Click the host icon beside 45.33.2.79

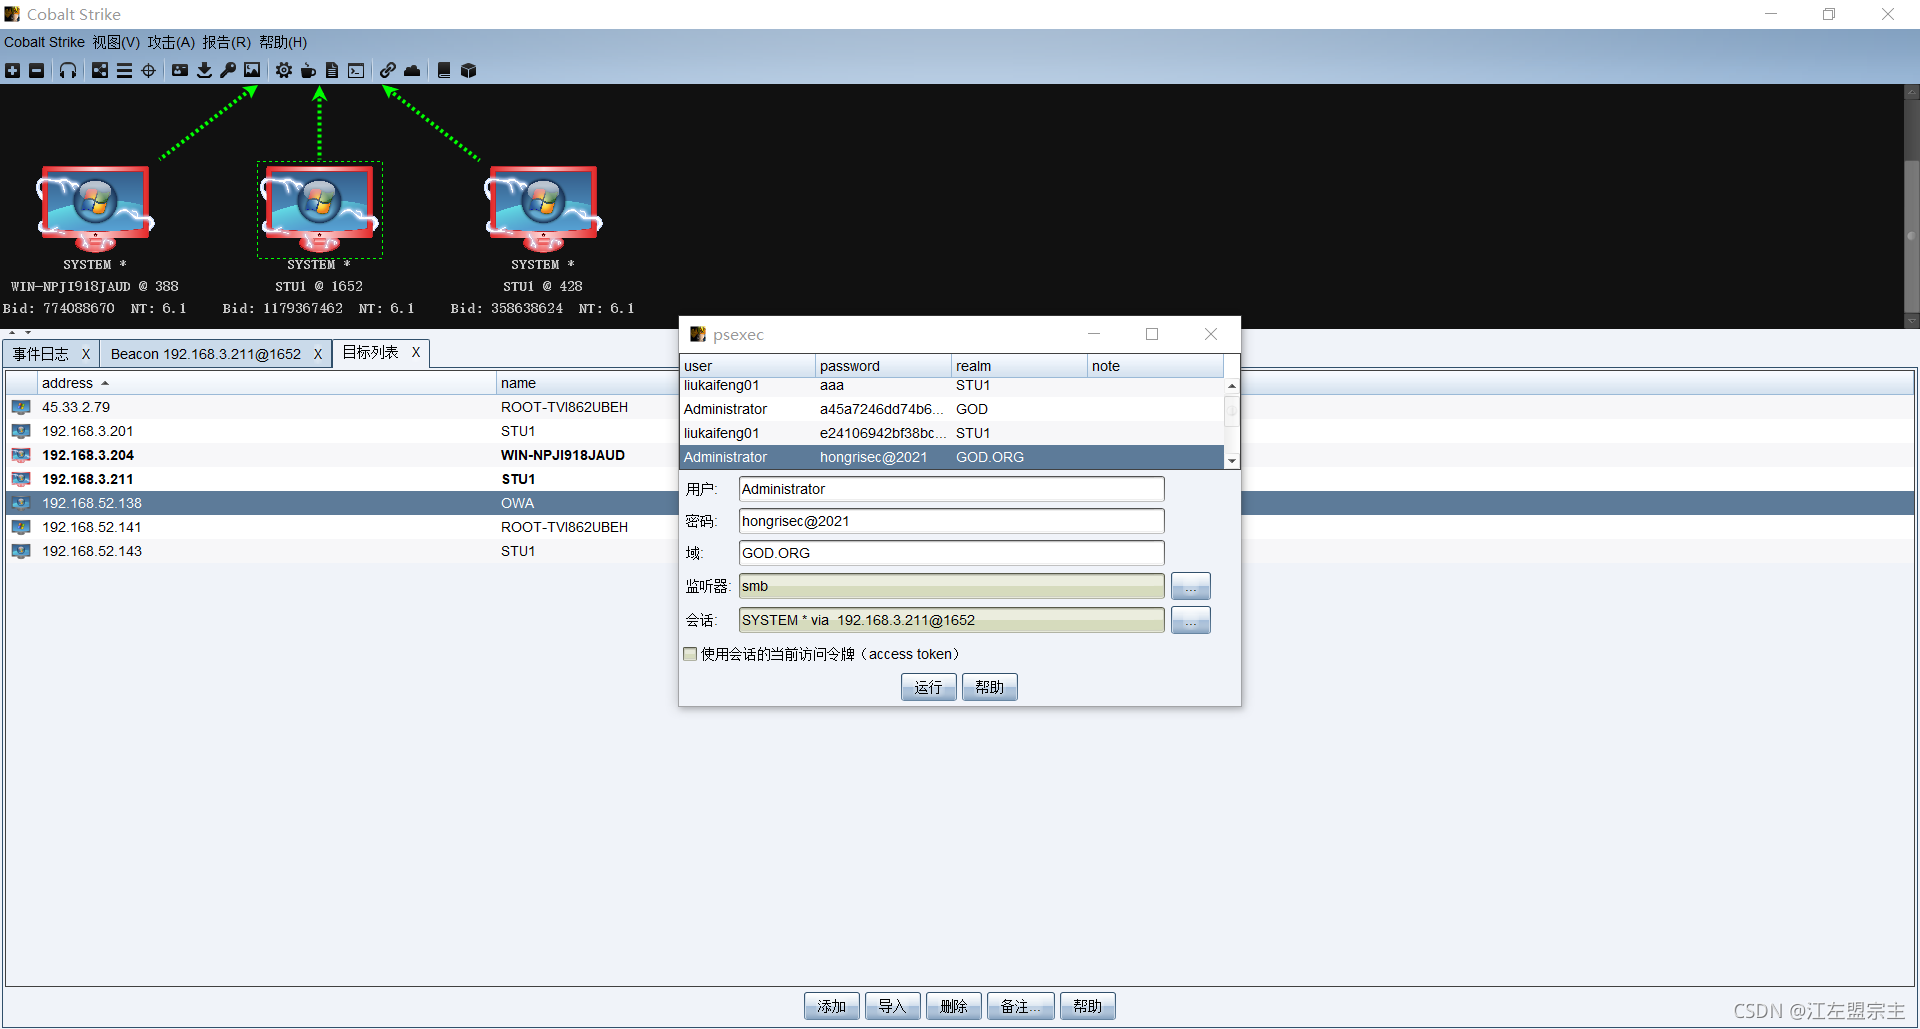[21, 407]
